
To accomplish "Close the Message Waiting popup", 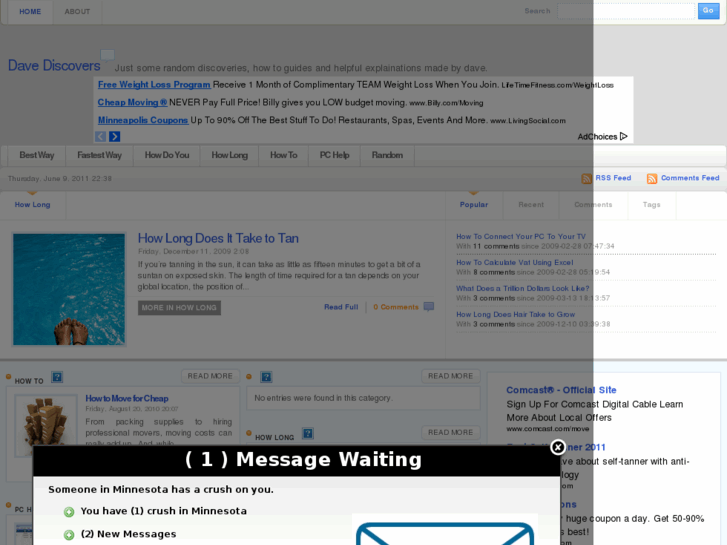I will point(558,447).
